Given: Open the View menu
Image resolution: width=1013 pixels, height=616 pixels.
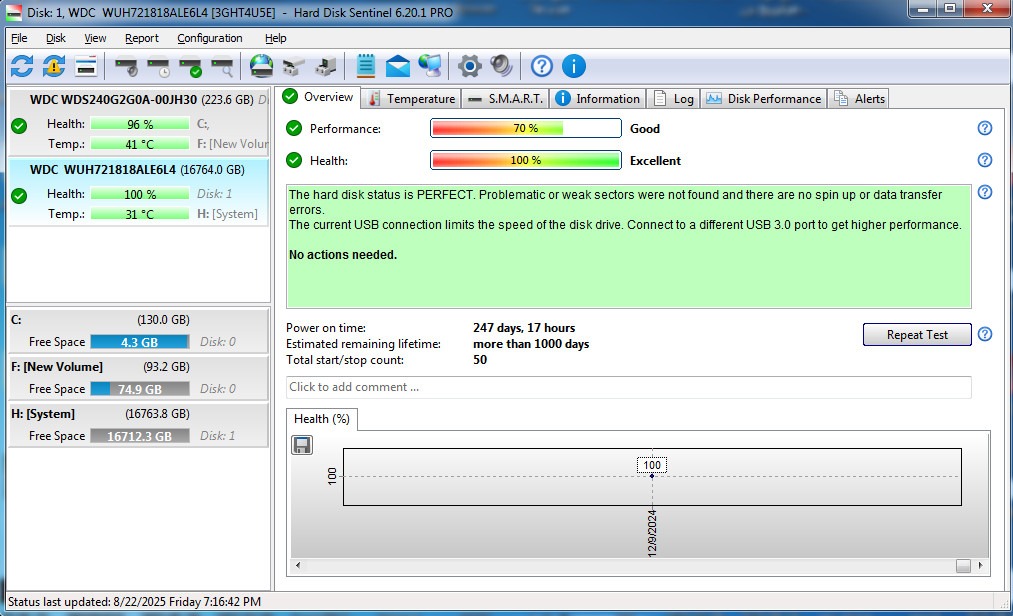Looking at the screenshot, I should pyautogui.click(x=95, y=38).
